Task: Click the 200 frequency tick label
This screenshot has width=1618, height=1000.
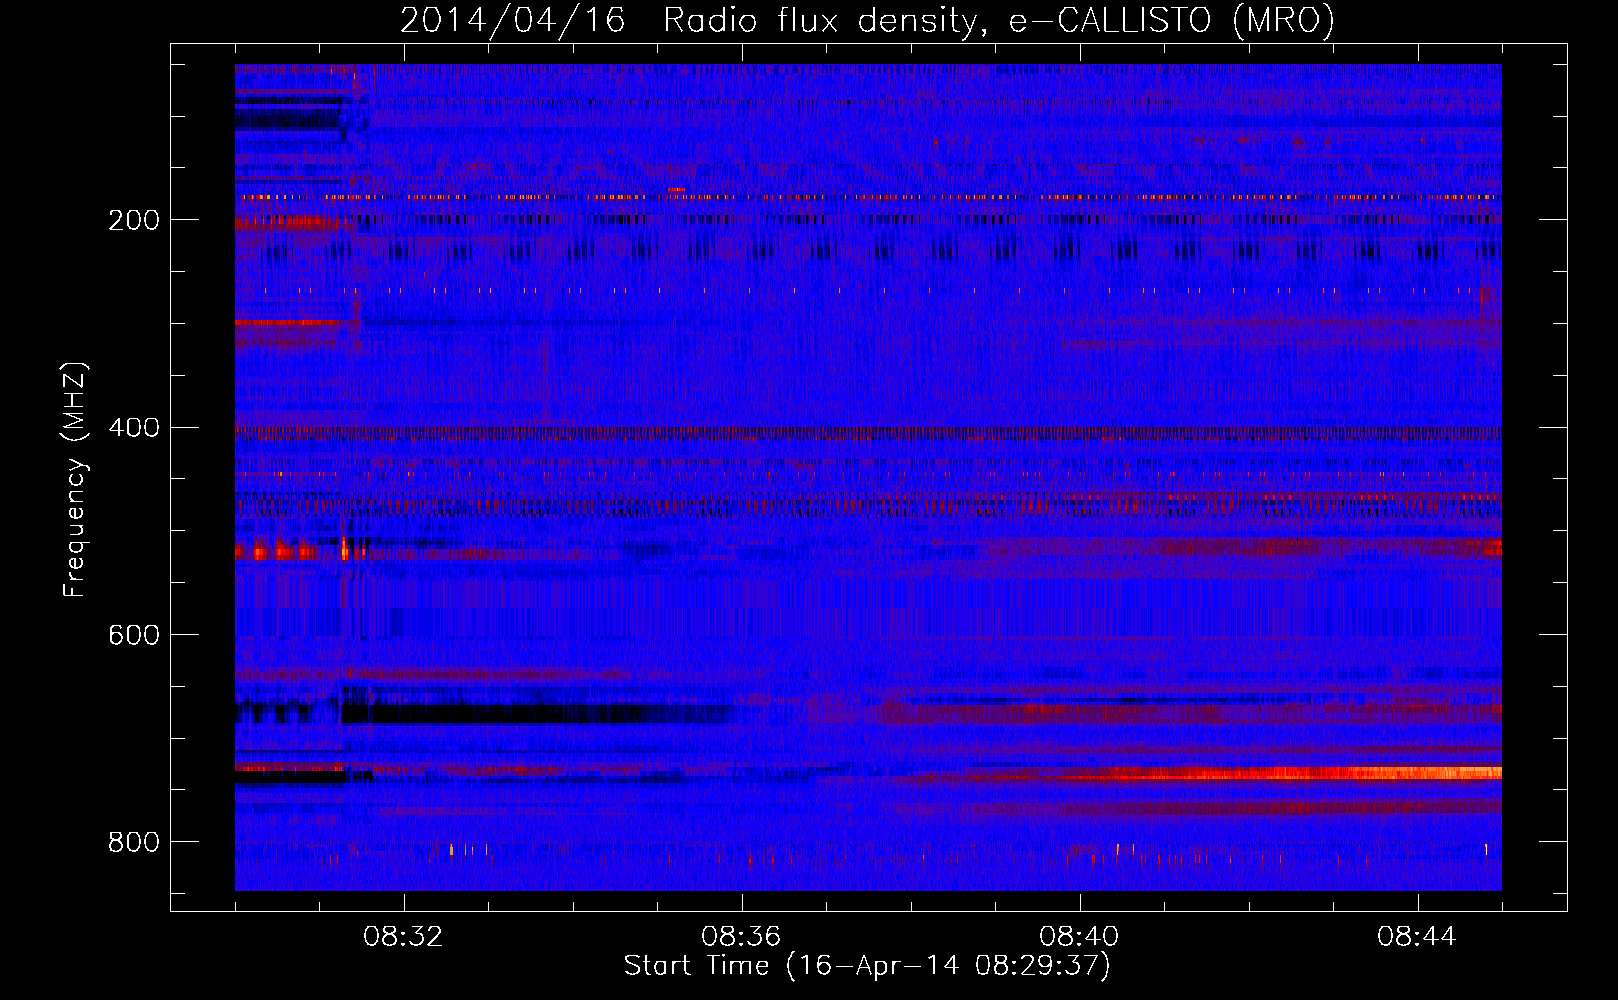Action: (134, 220)
